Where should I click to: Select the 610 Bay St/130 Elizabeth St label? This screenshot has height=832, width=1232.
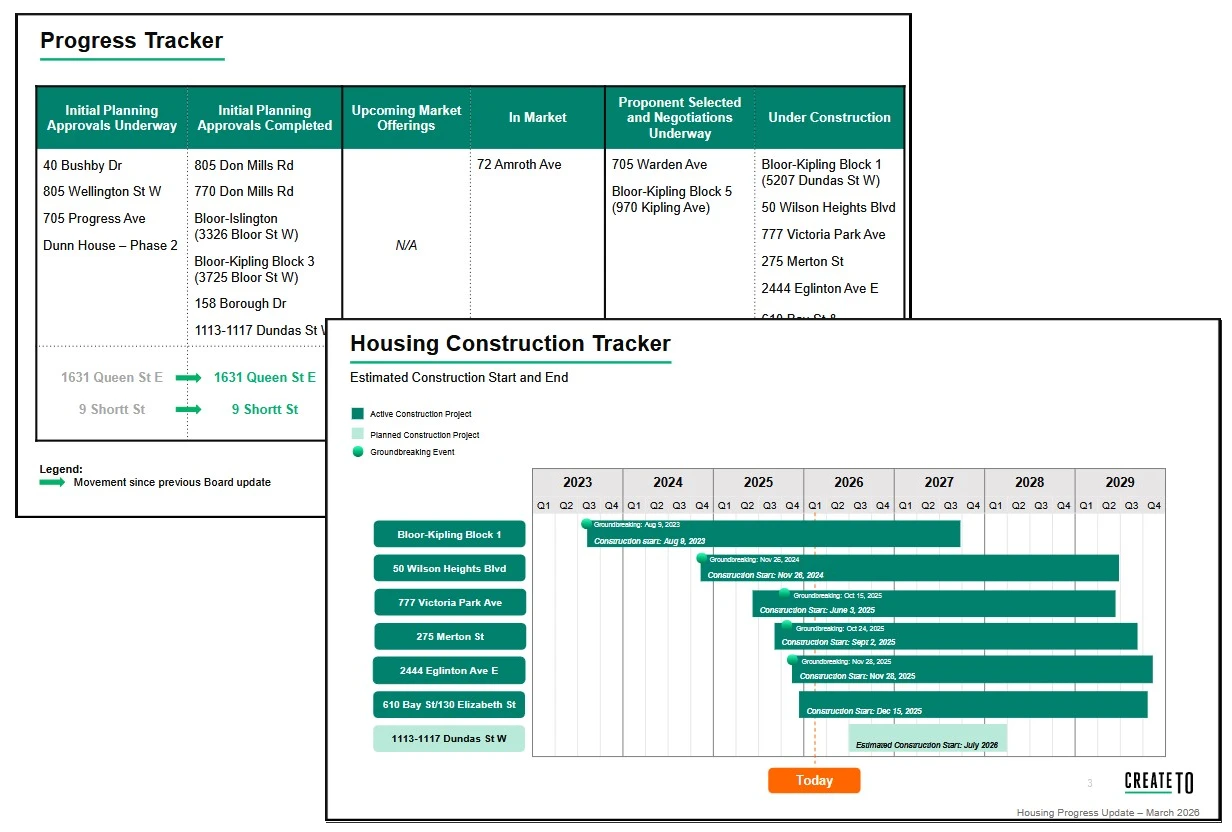pos(449,704)
